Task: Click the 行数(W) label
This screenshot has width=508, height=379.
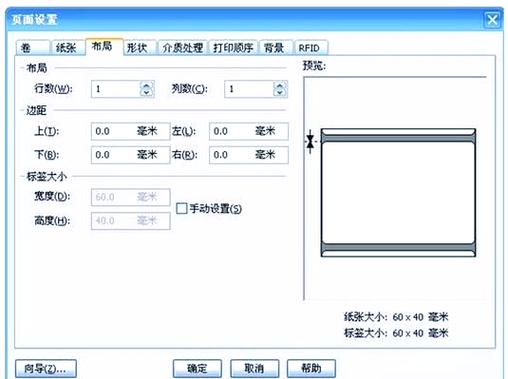Action: click(53, 89)
